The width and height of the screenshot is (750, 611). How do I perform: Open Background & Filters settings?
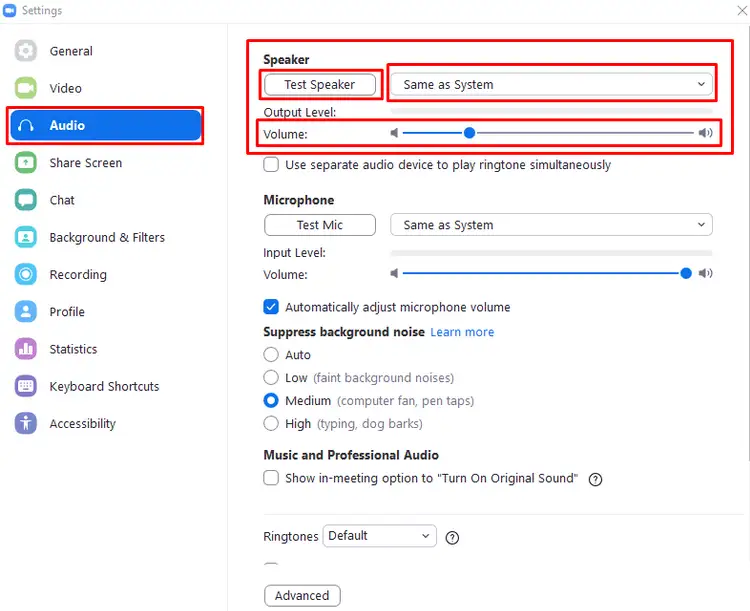(105, 237)
